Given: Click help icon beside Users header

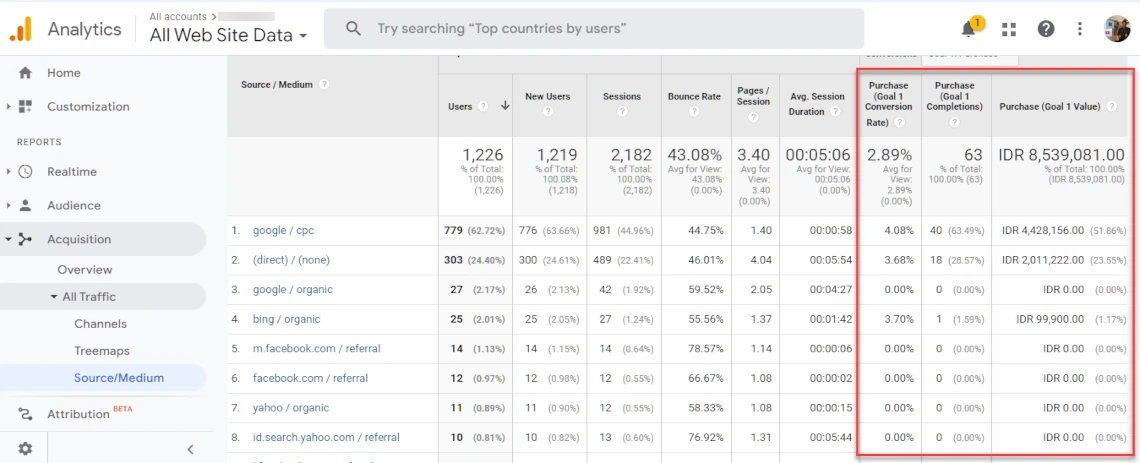Looking at the screenshot, I should point(482,106).
